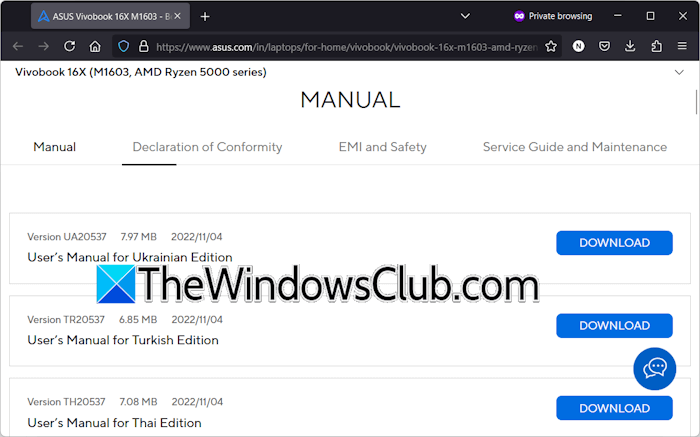Open the live chat bubble icon

coord(654,368)
